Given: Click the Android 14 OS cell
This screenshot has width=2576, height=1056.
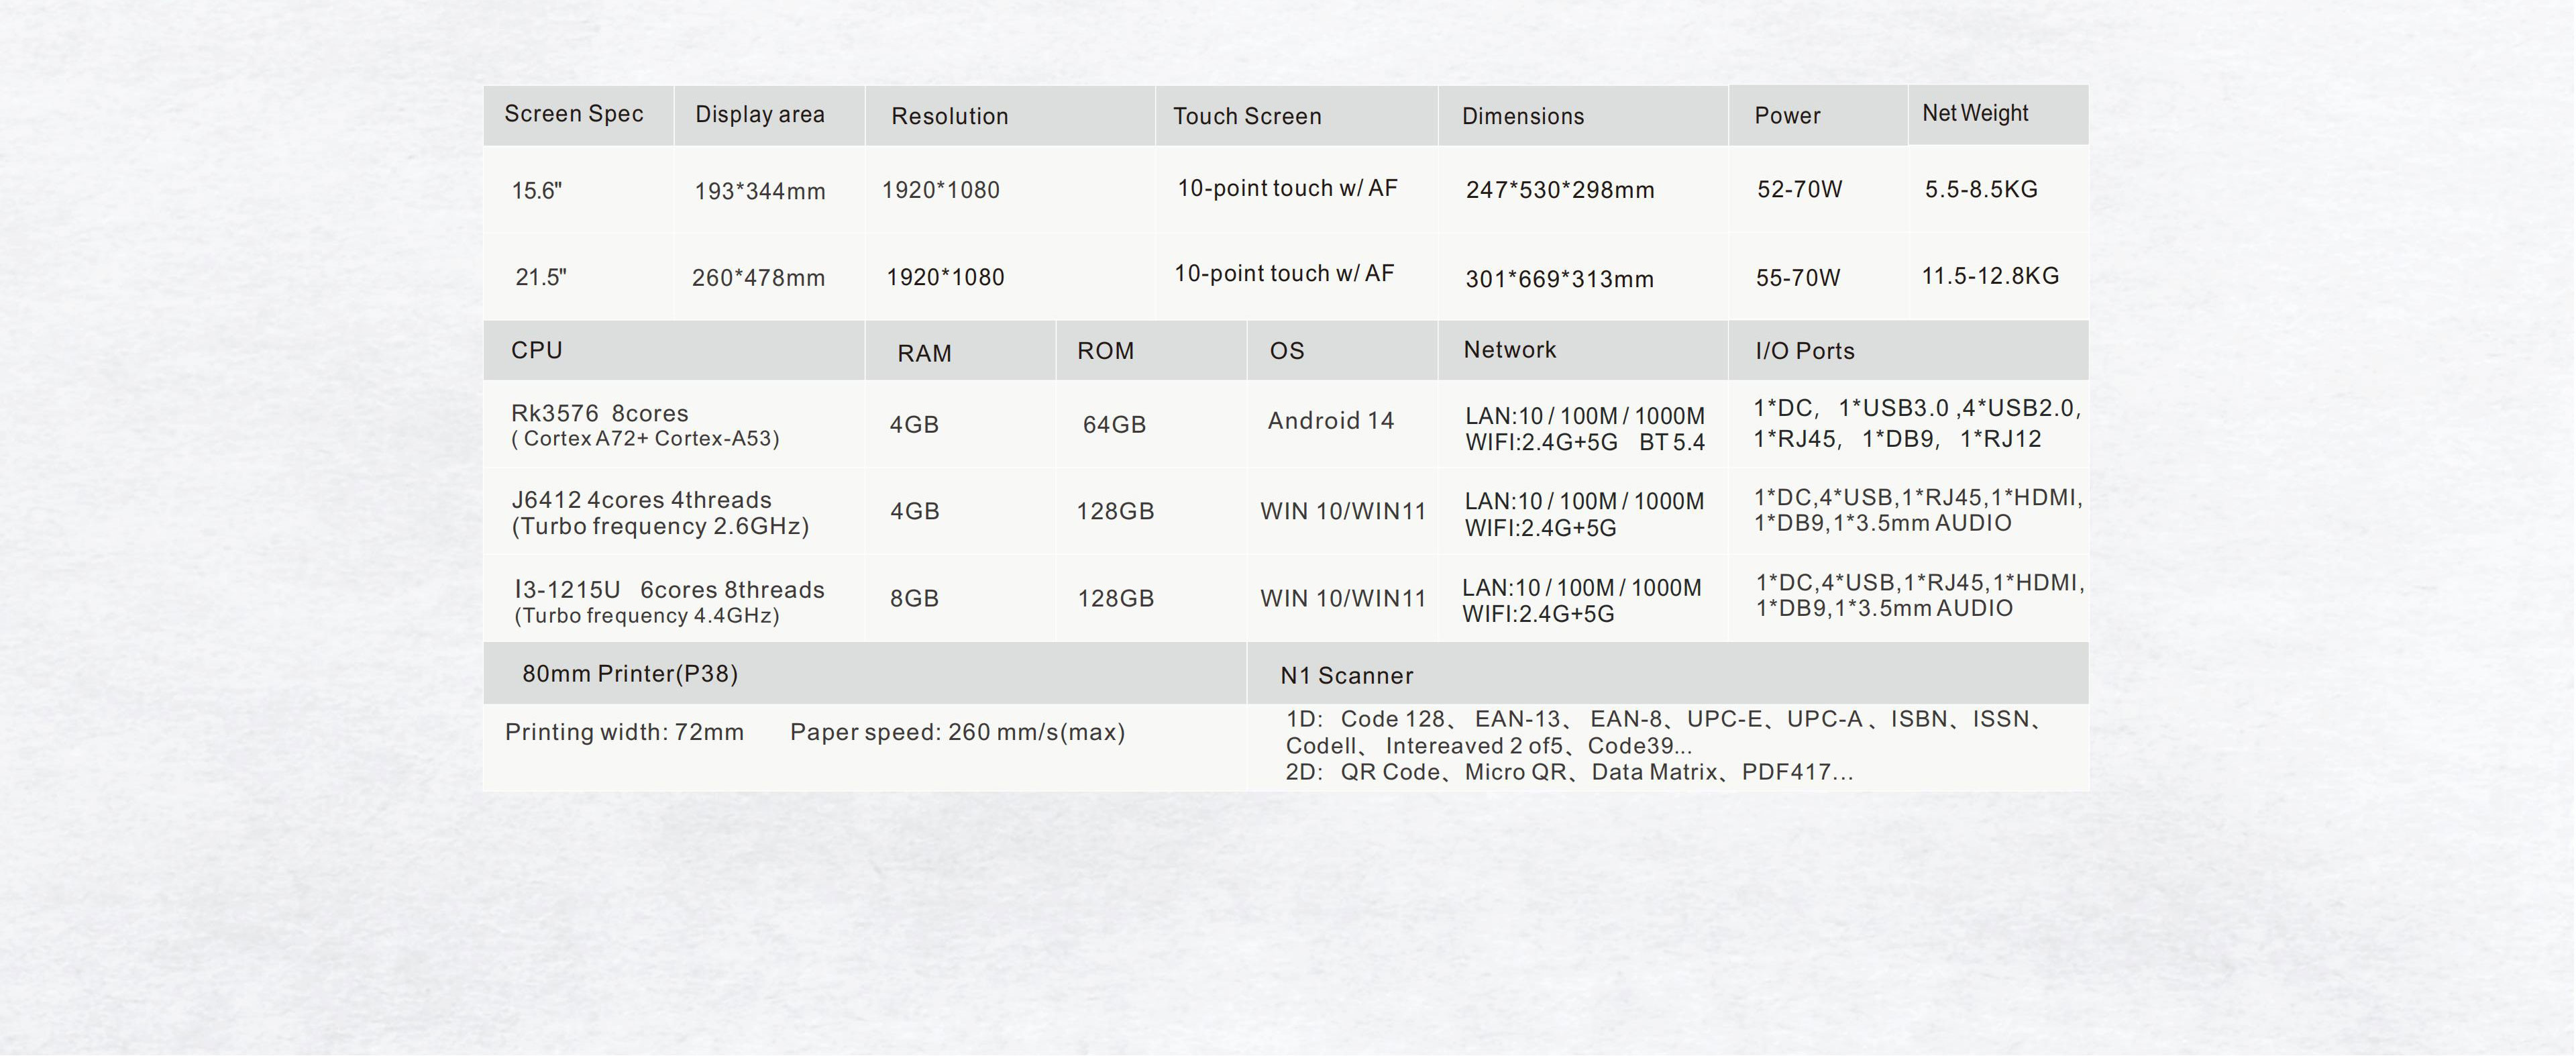Looking at the screenshot, I should click(1330, 421).
